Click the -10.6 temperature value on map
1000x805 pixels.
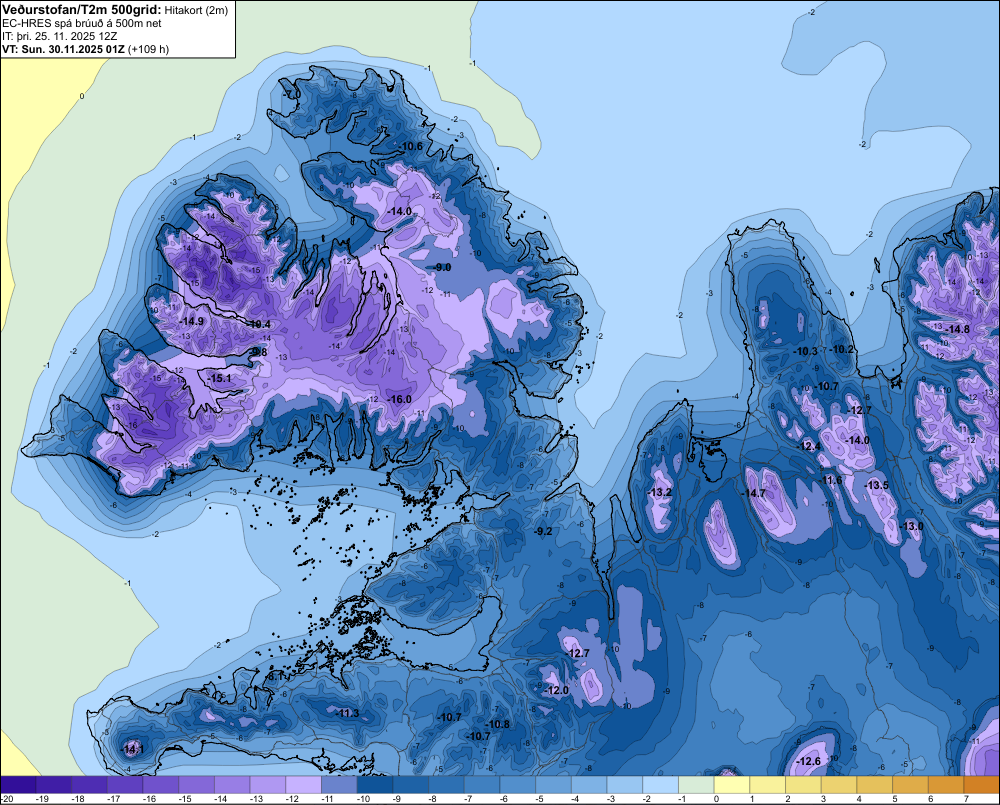click(411, 147)
